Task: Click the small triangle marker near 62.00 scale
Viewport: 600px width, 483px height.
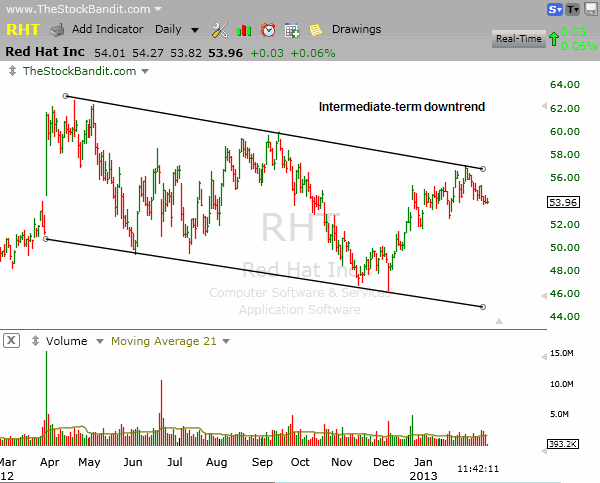Action: click(544, 106)
